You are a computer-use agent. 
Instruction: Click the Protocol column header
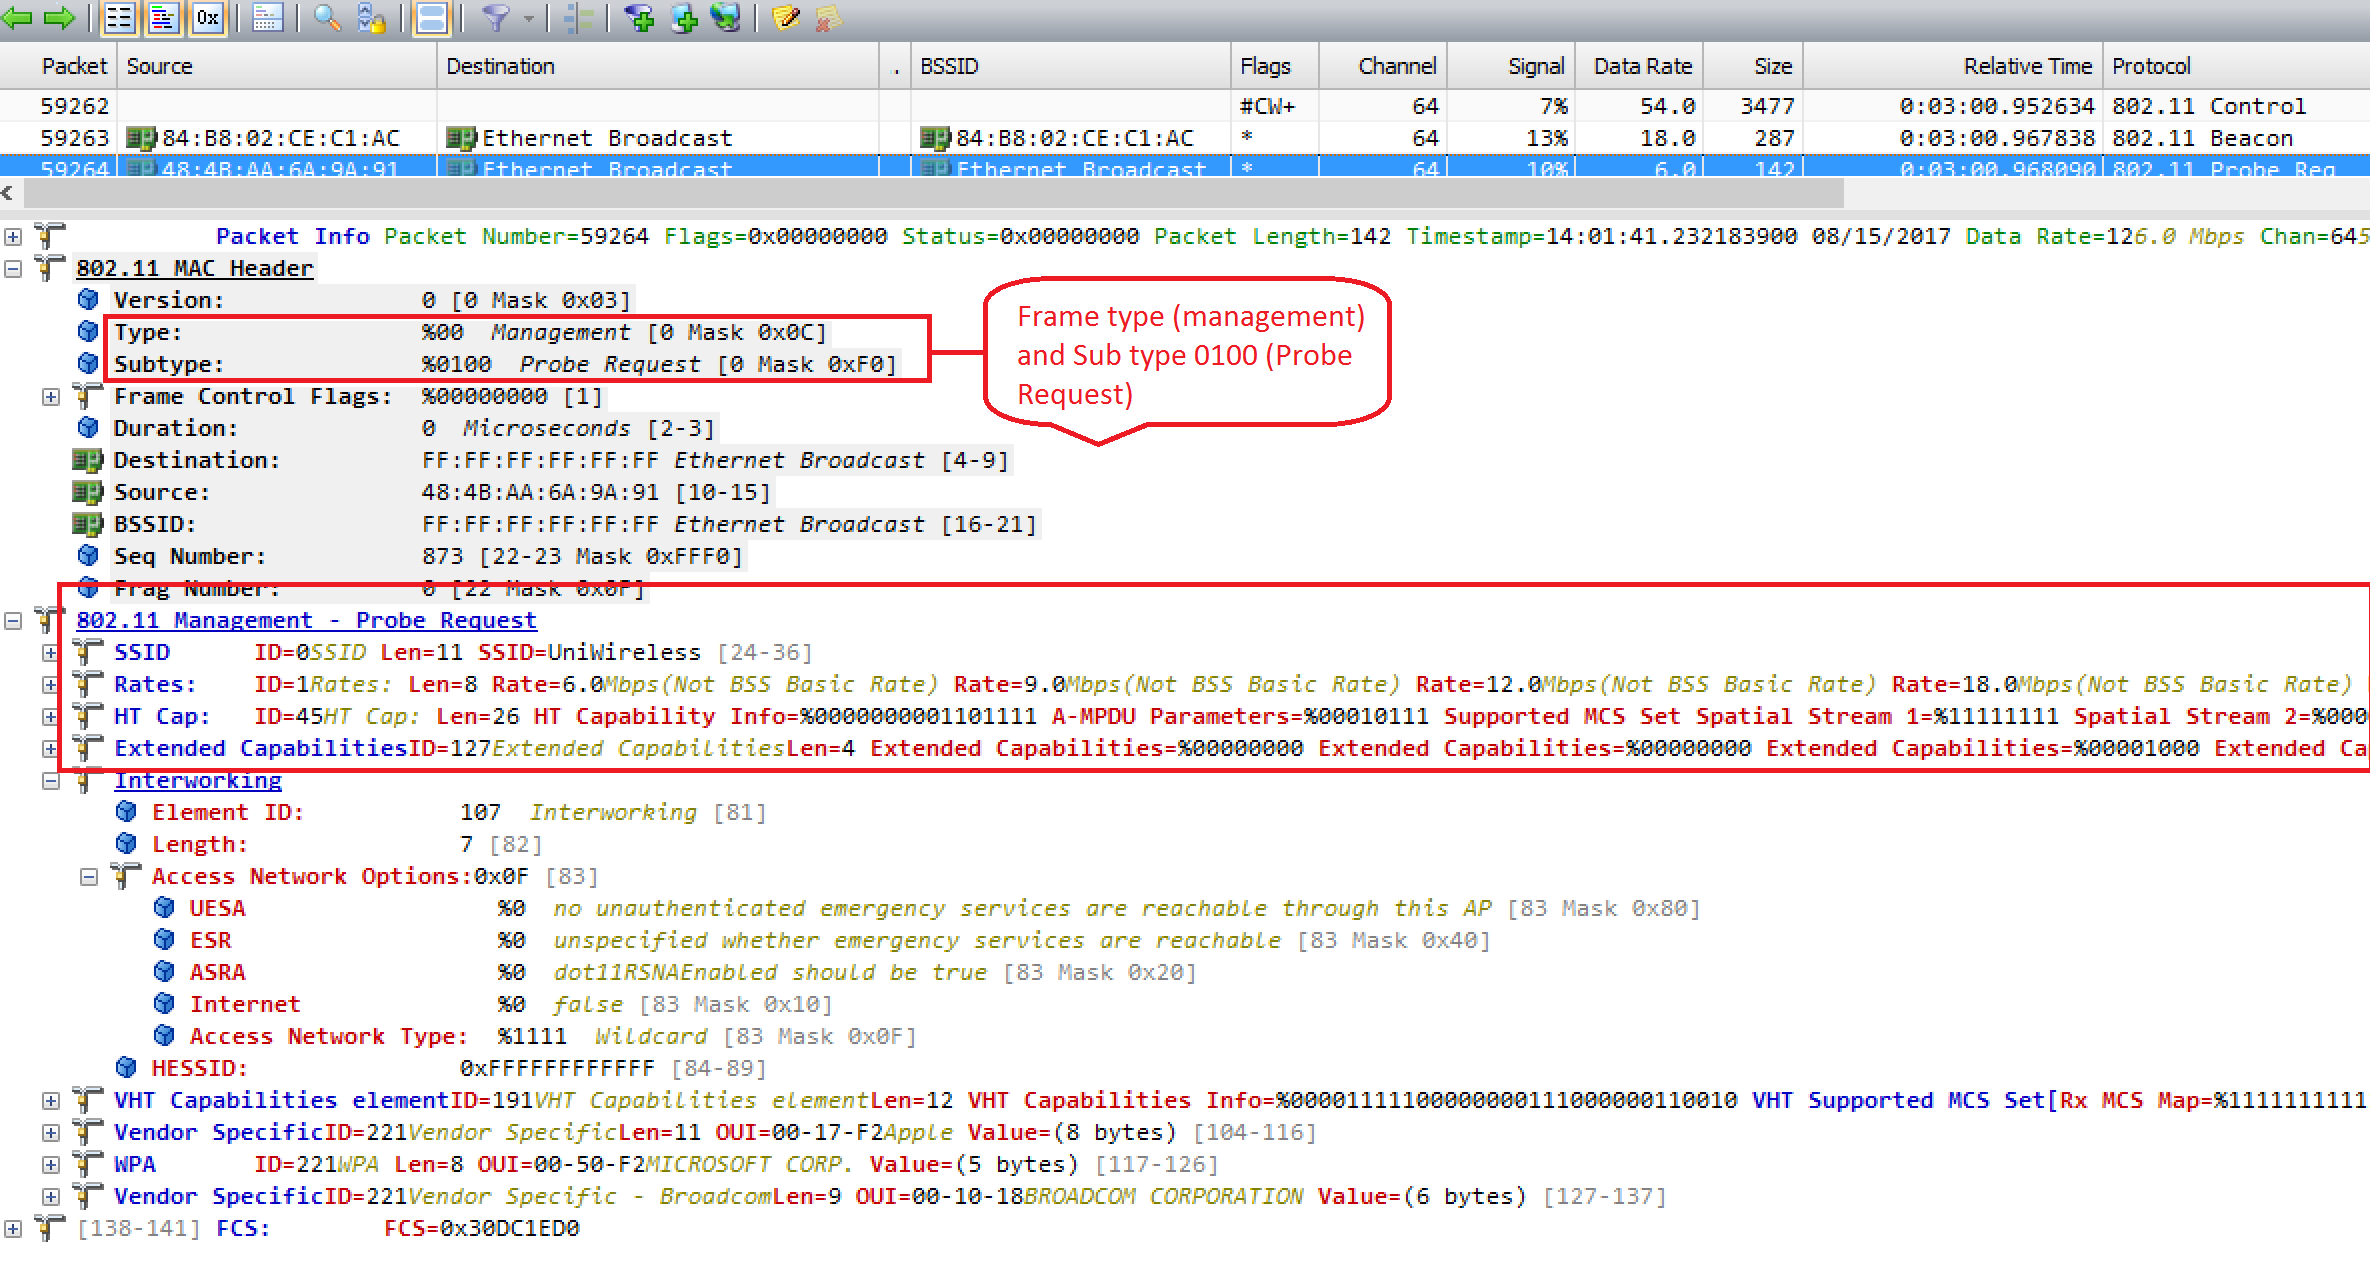(2150, 65)
